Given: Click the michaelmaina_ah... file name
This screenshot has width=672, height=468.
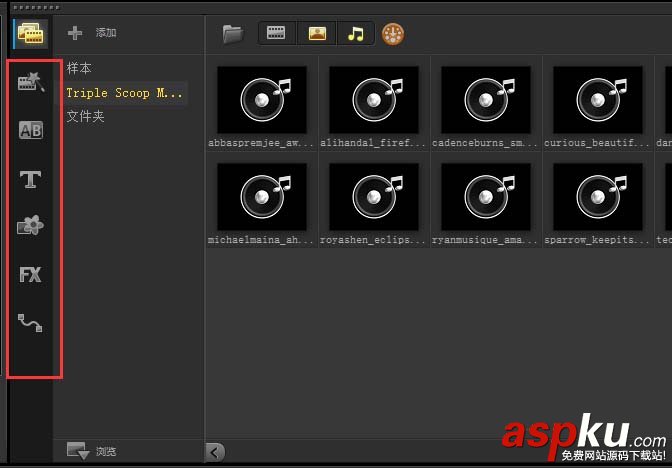Looking at the screenshot, I should click(261, 240).
